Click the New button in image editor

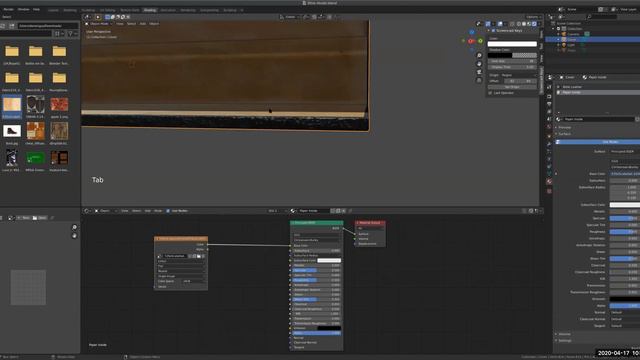click(23, 218)
